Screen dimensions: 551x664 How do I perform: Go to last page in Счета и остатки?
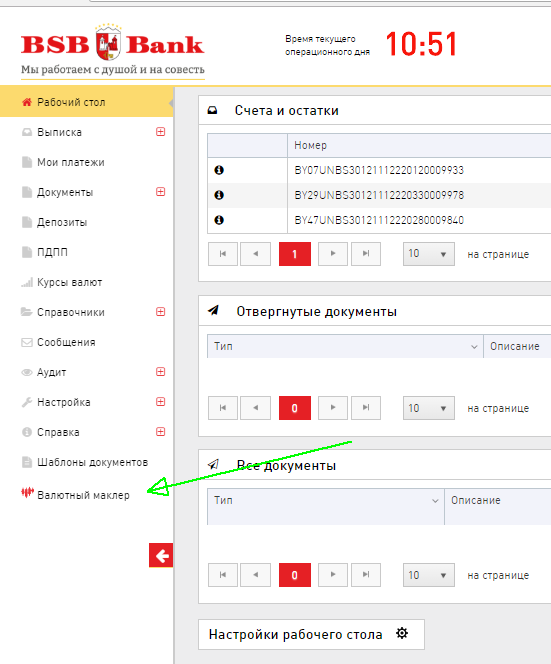point(366,254)
